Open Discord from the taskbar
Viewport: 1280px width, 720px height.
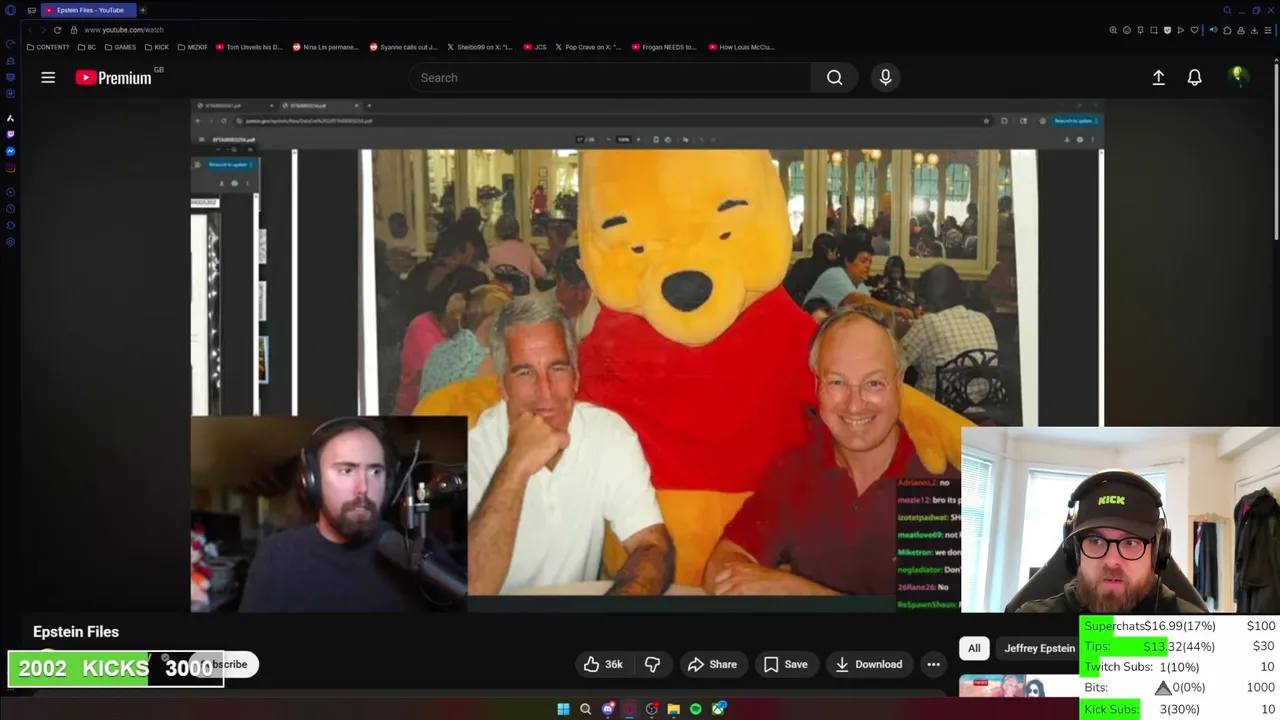tap(607, 709)
